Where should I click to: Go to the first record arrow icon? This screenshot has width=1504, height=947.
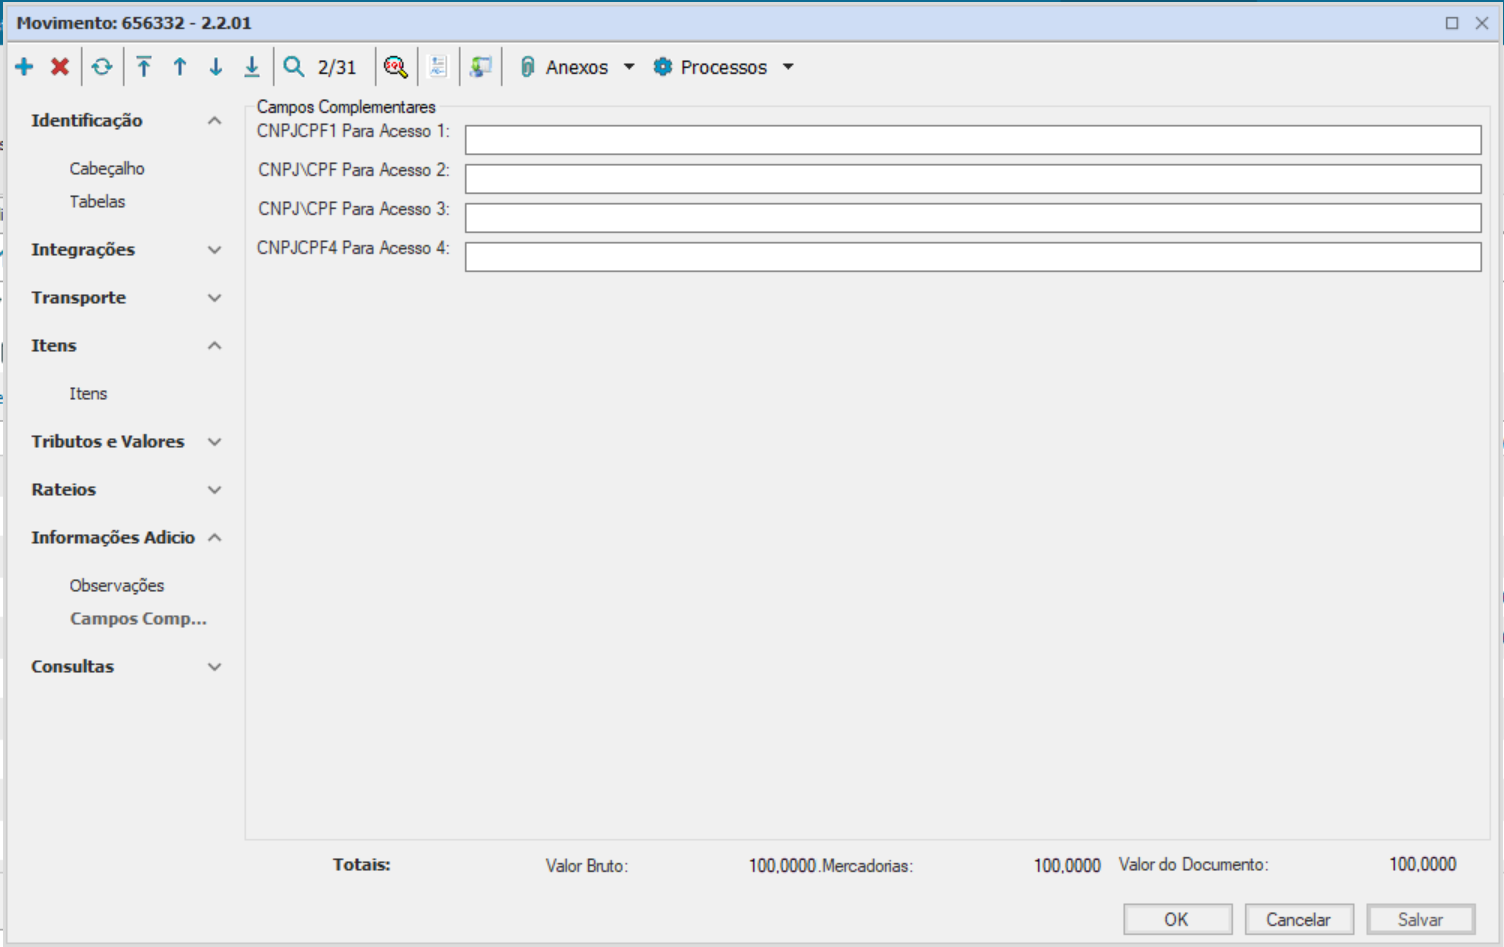tap(144, 67)
